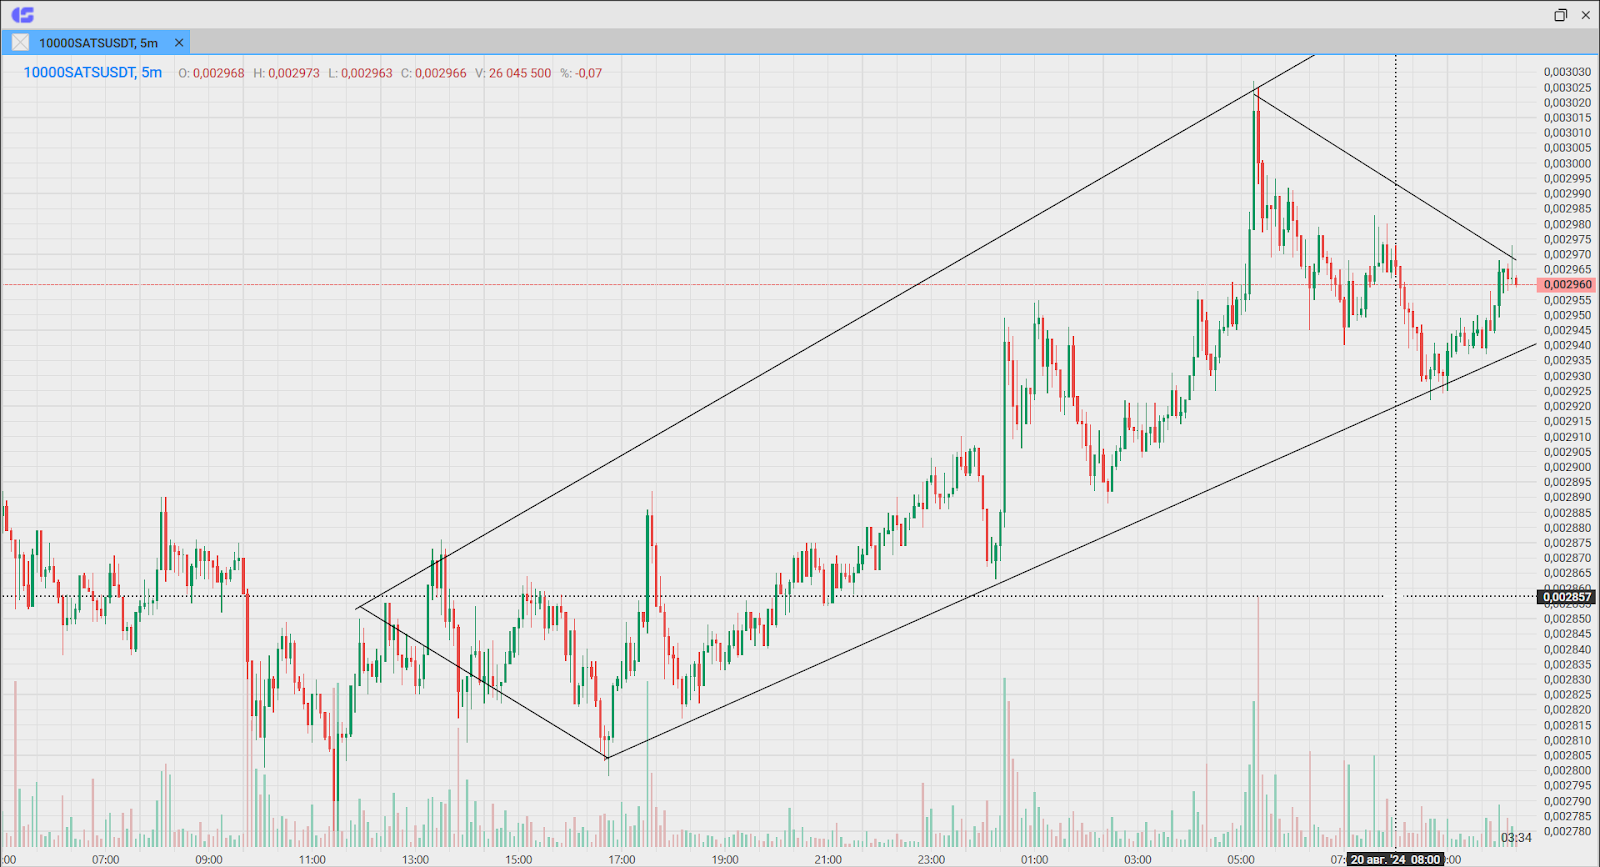Click the 09:00 label on time axis
This screenshot has width=1600, height=867.
coord(208,859)
